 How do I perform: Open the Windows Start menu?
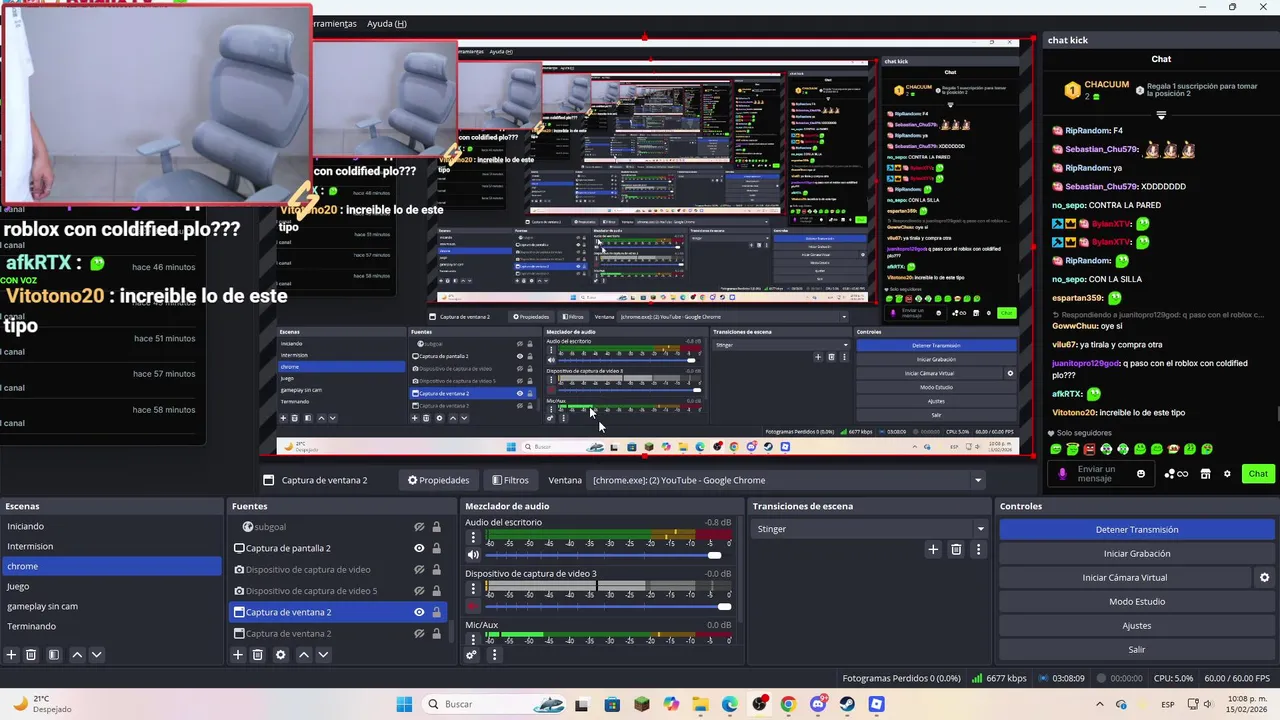pos(404,704)
